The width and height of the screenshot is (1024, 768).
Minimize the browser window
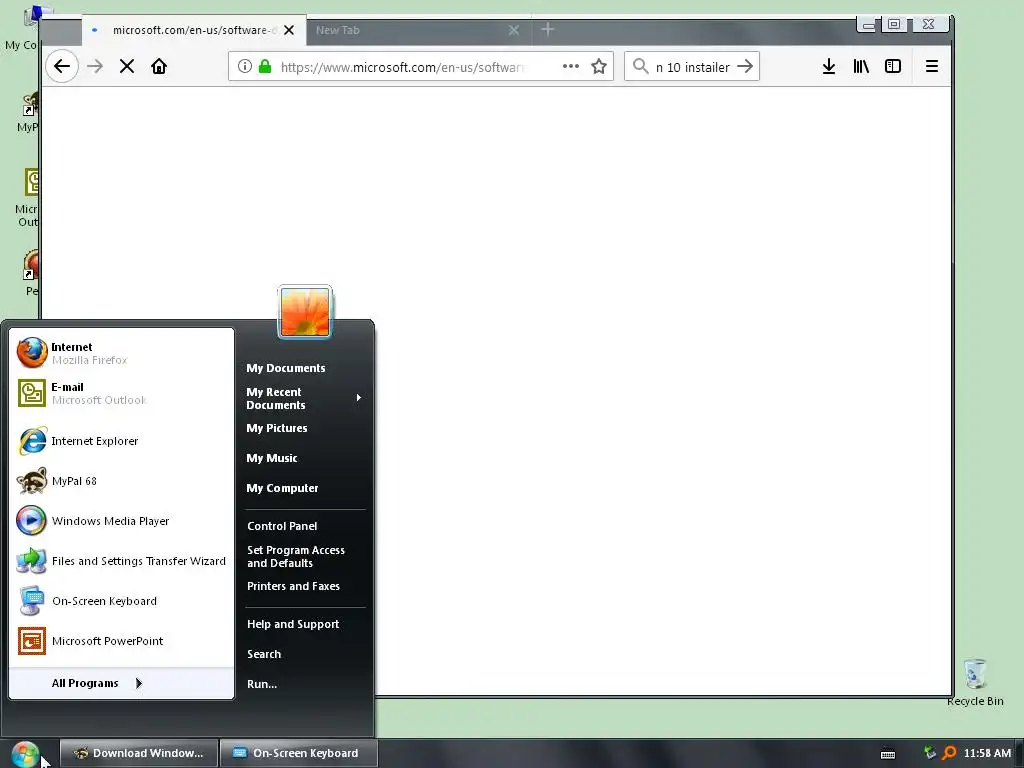pyautogui.click(x=868, y=25)
